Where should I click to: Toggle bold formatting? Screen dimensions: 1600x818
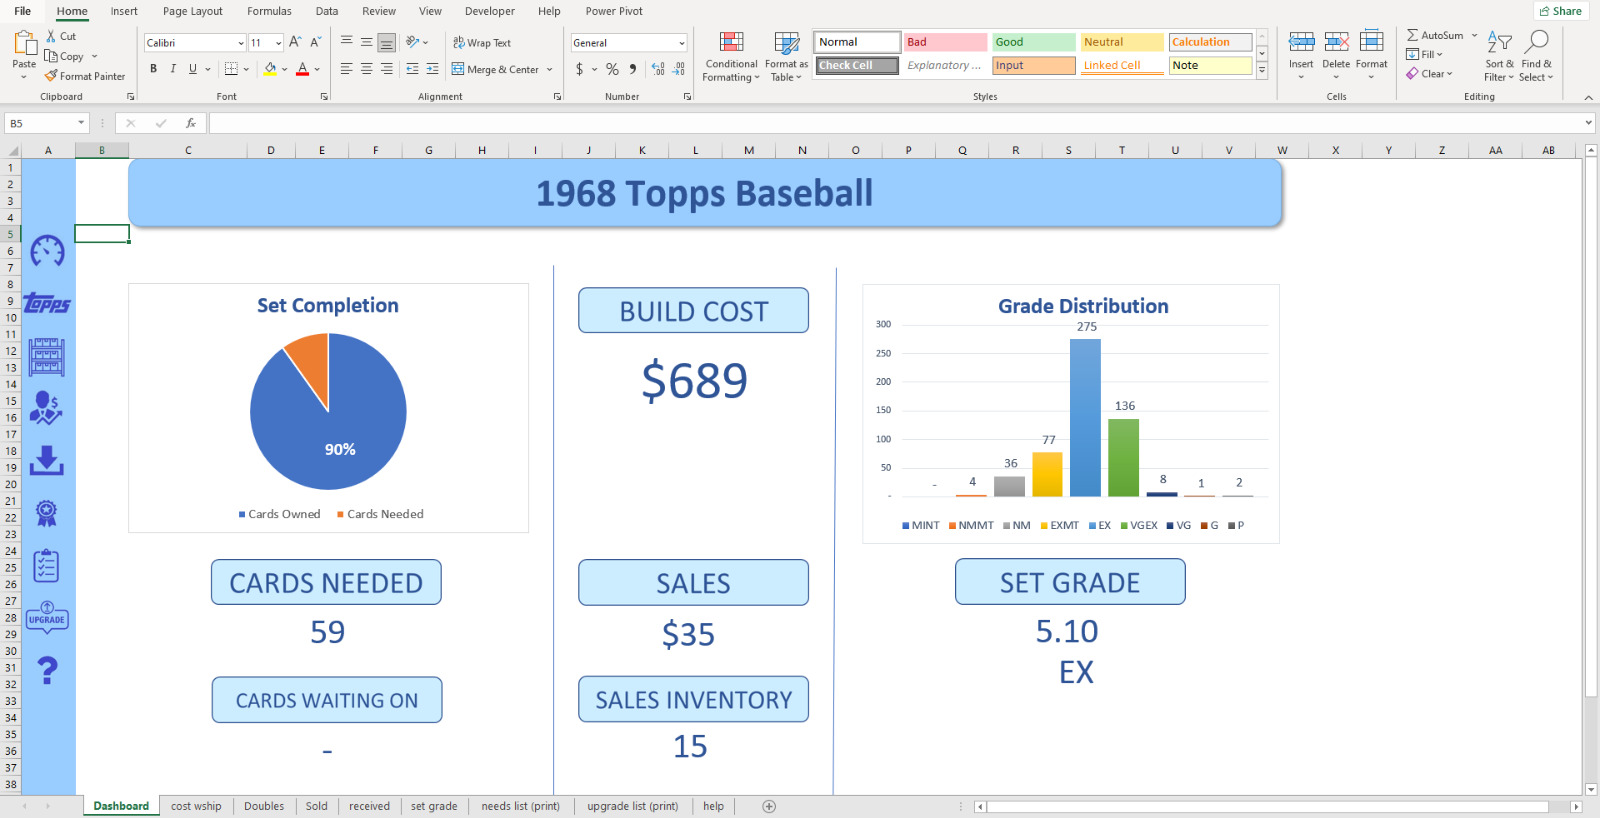(x=153, y=69)
